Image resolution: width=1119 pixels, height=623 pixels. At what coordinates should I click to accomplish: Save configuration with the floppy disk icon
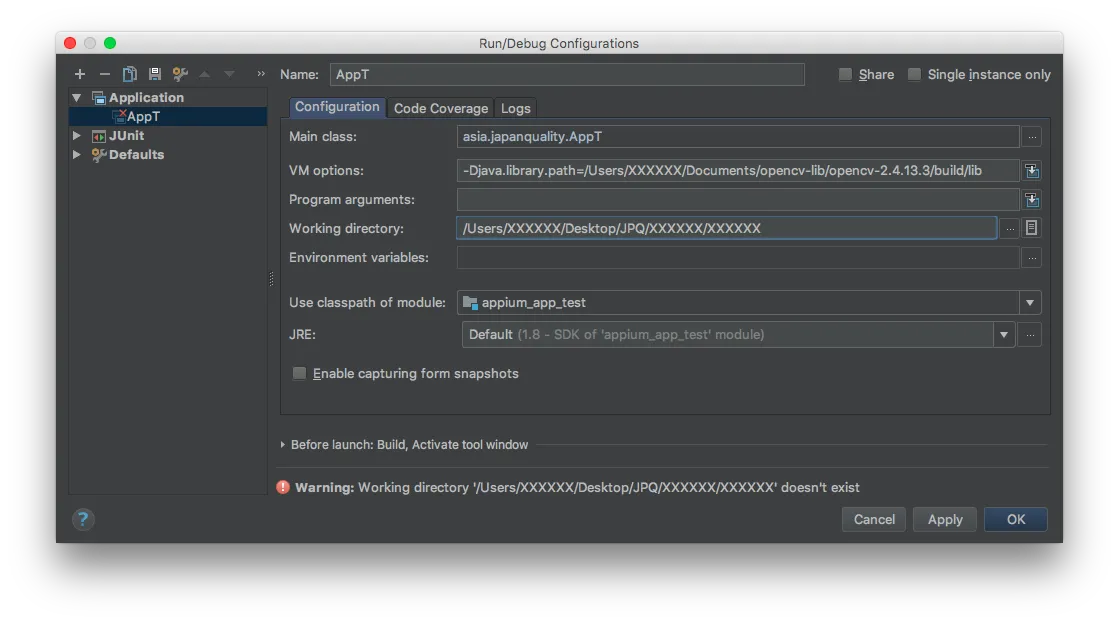click(154, 74)
